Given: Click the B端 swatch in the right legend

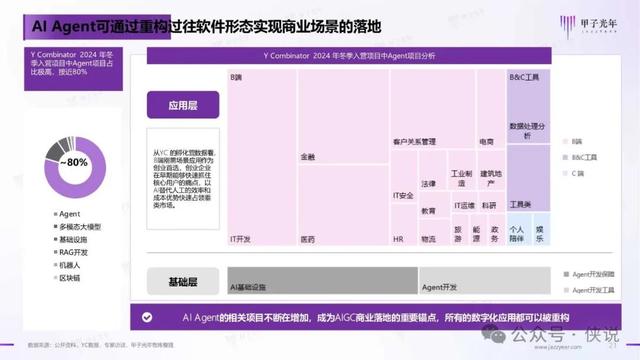Looking at the screenshot, I should [x=565, y=141].
